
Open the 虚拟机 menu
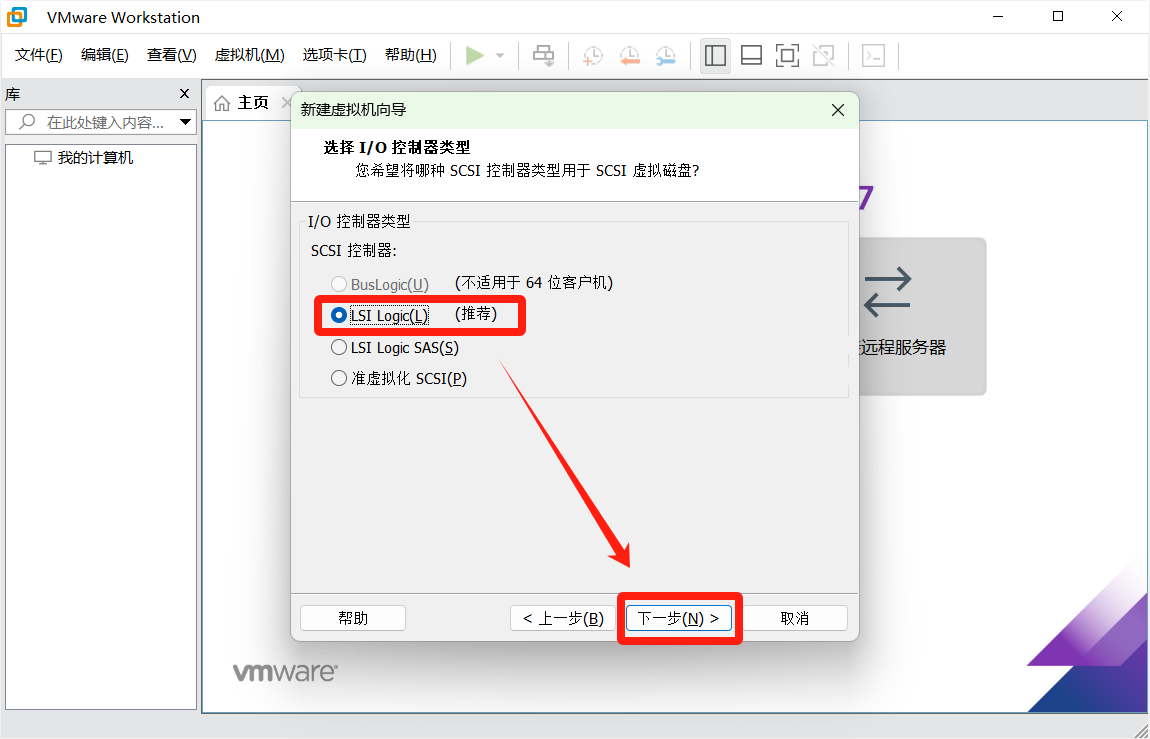(249, 55)
